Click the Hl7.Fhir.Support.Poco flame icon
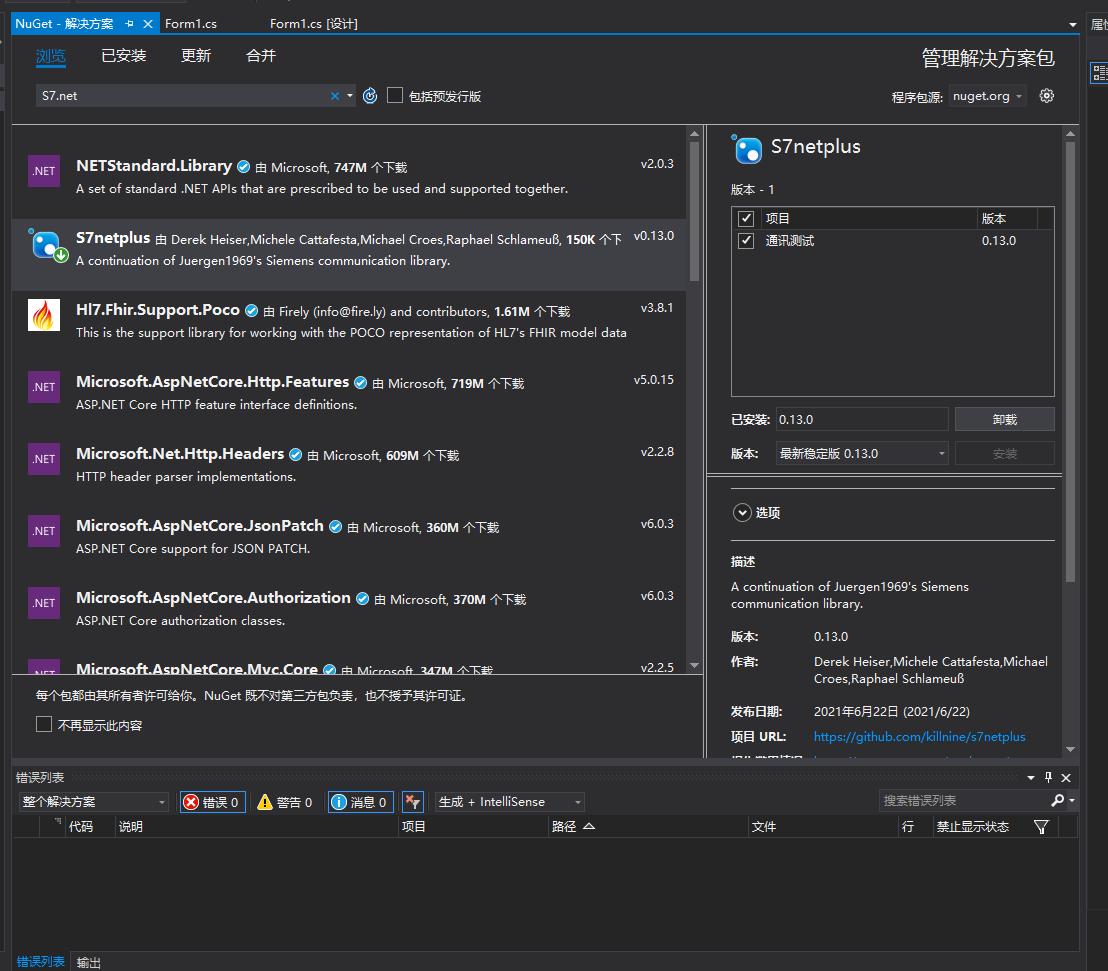The width and height of the screenshot is (1108, 971). pyautogui.click(x=44, y=314)
